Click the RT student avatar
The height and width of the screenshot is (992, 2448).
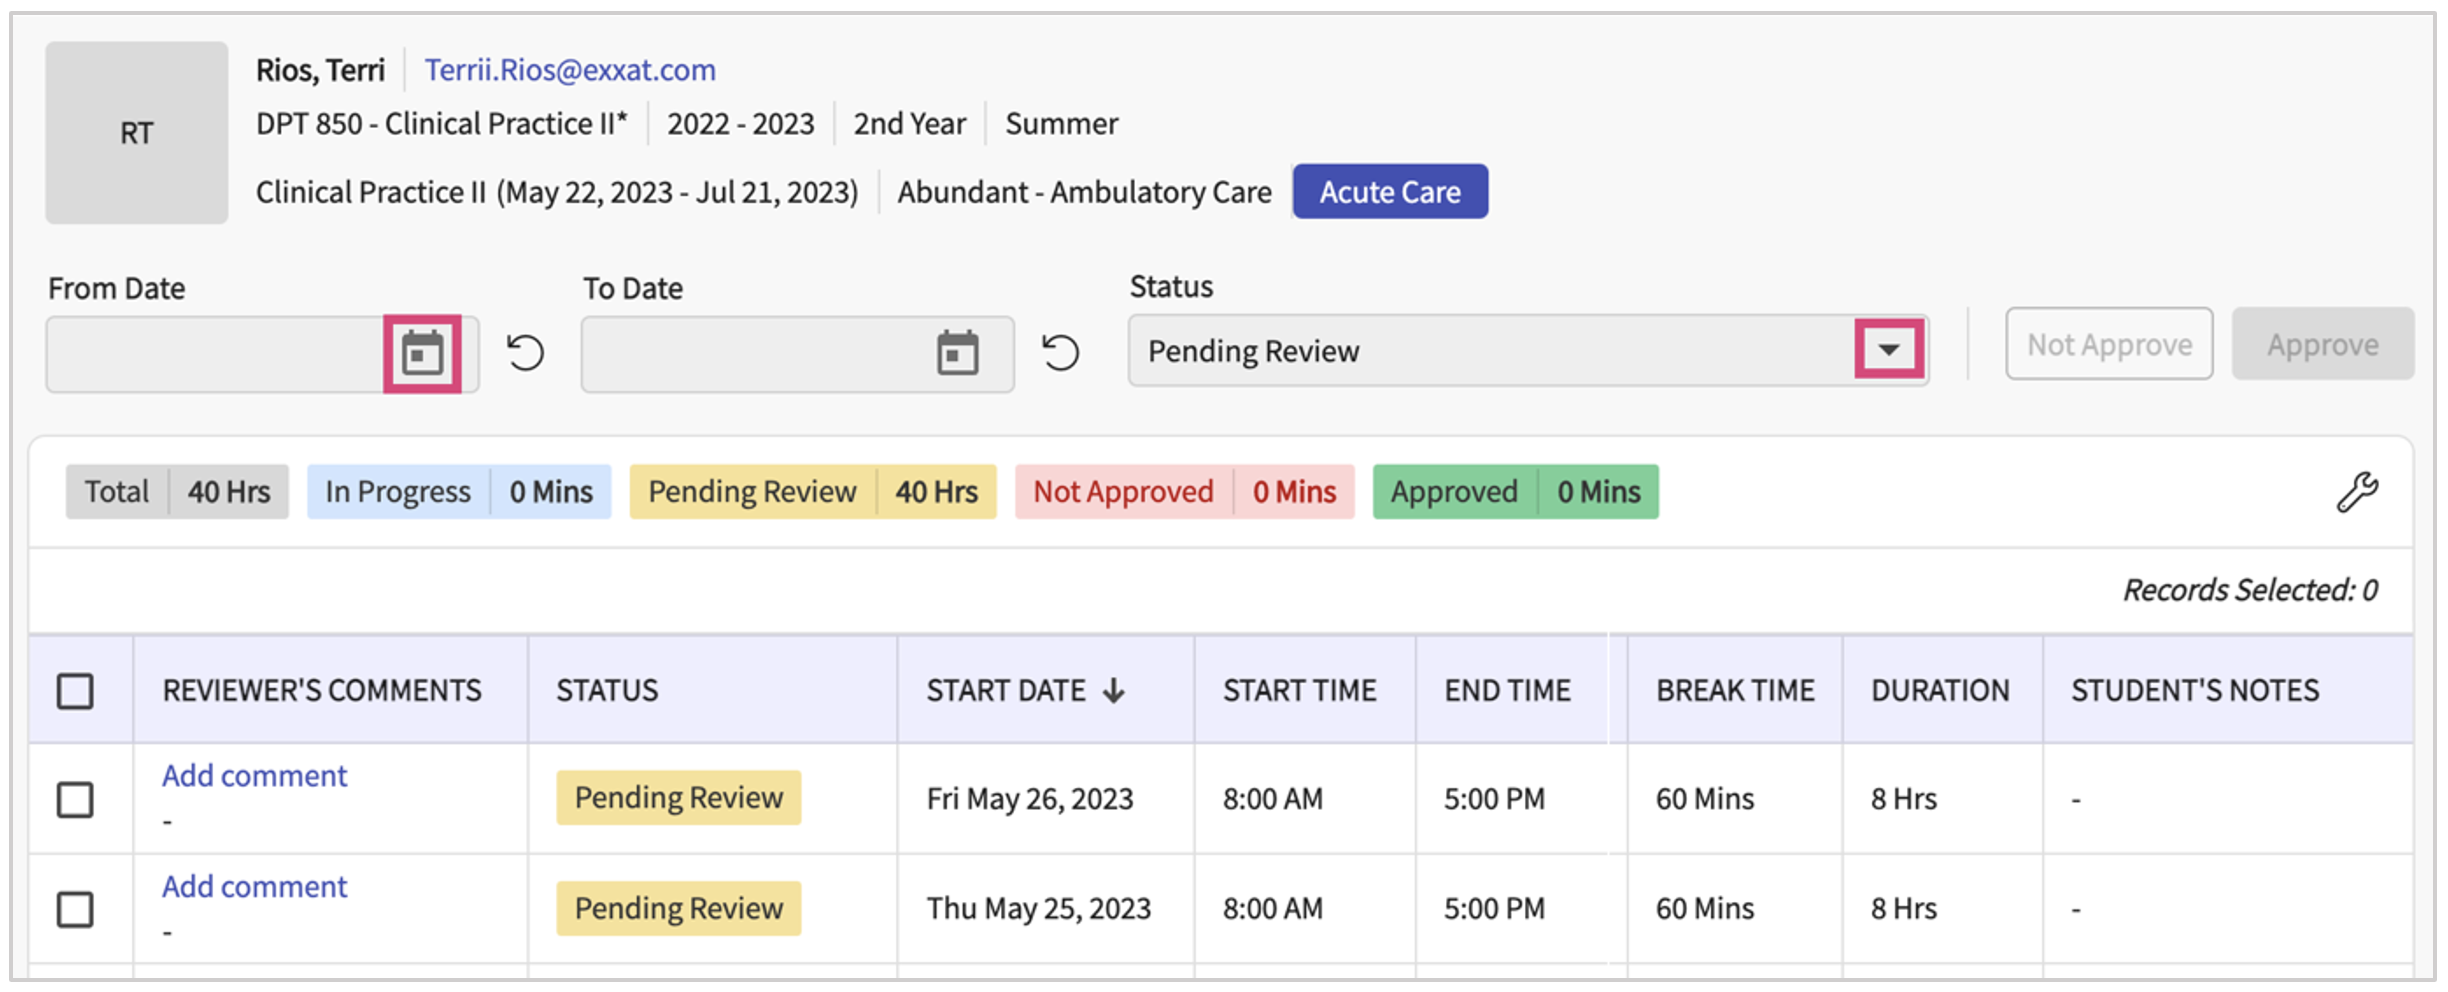(137, 133)
